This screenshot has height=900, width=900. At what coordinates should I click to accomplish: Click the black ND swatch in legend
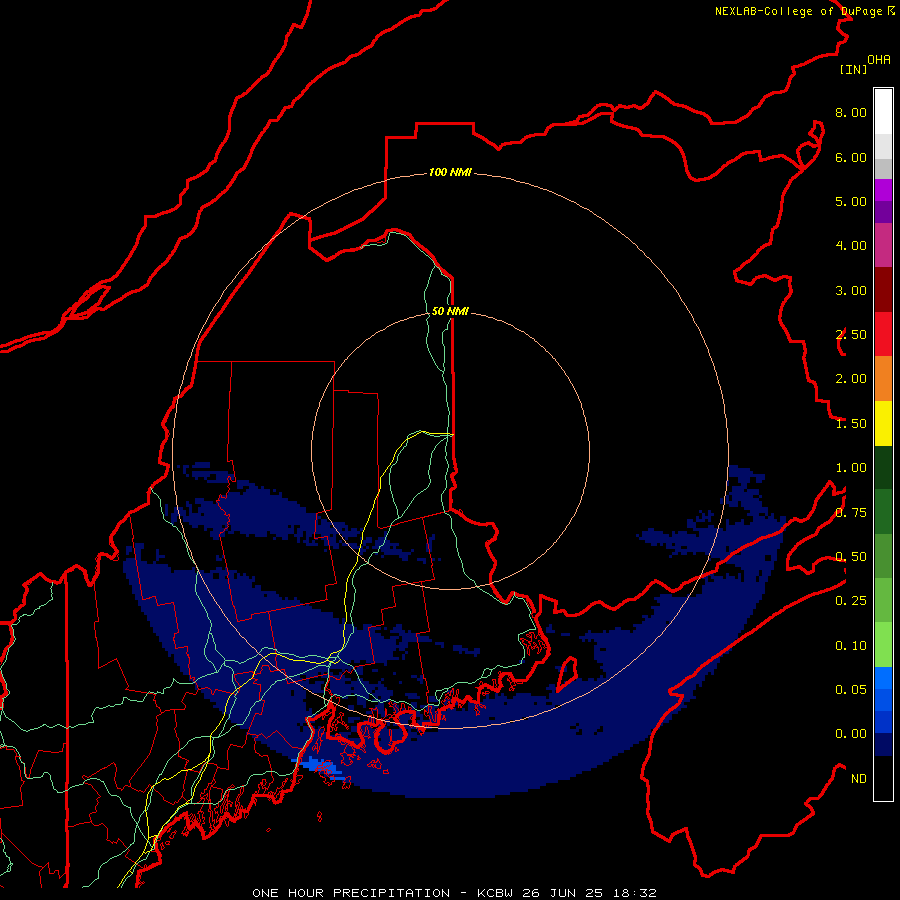click(x=883, y=778)
